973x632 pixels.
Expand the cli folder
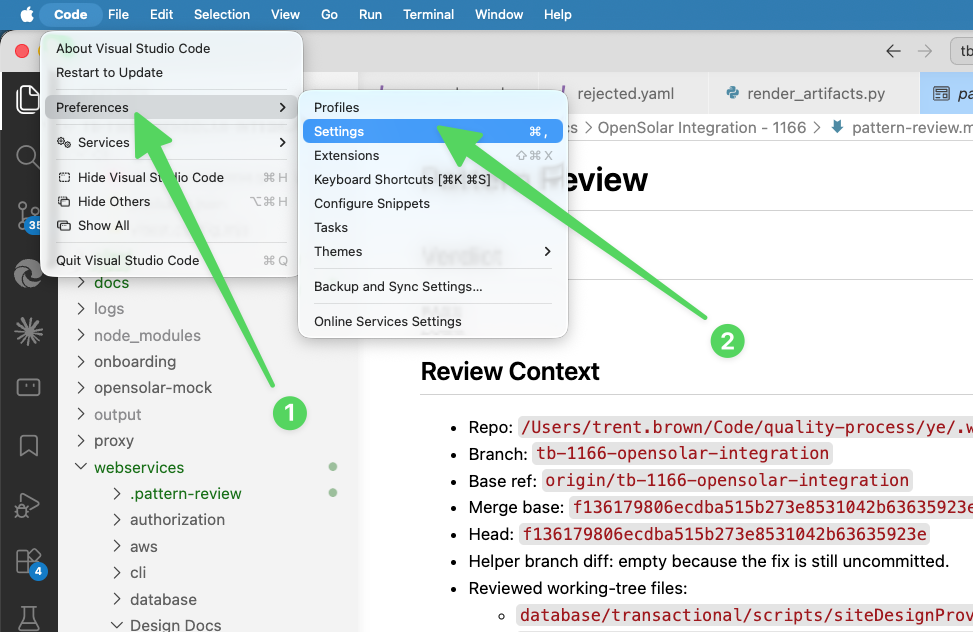(117, 572)
